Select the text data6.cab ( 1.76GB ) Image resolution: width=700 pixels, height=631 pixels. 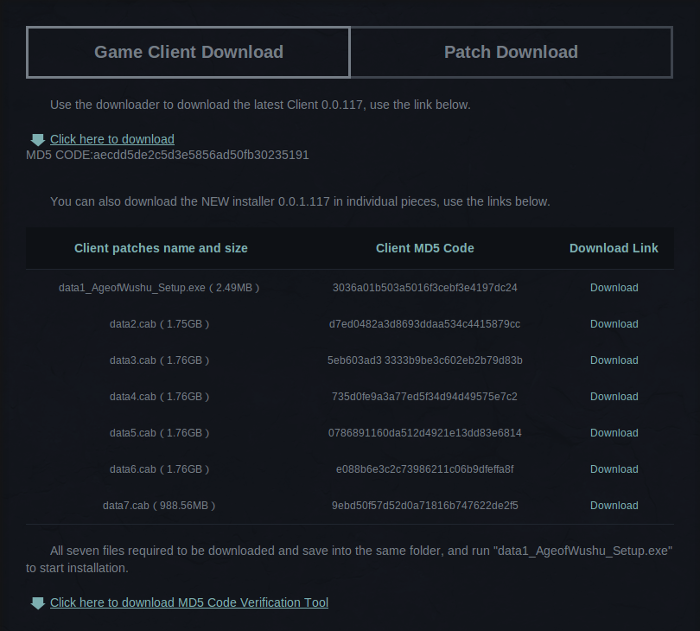[159, 469]
